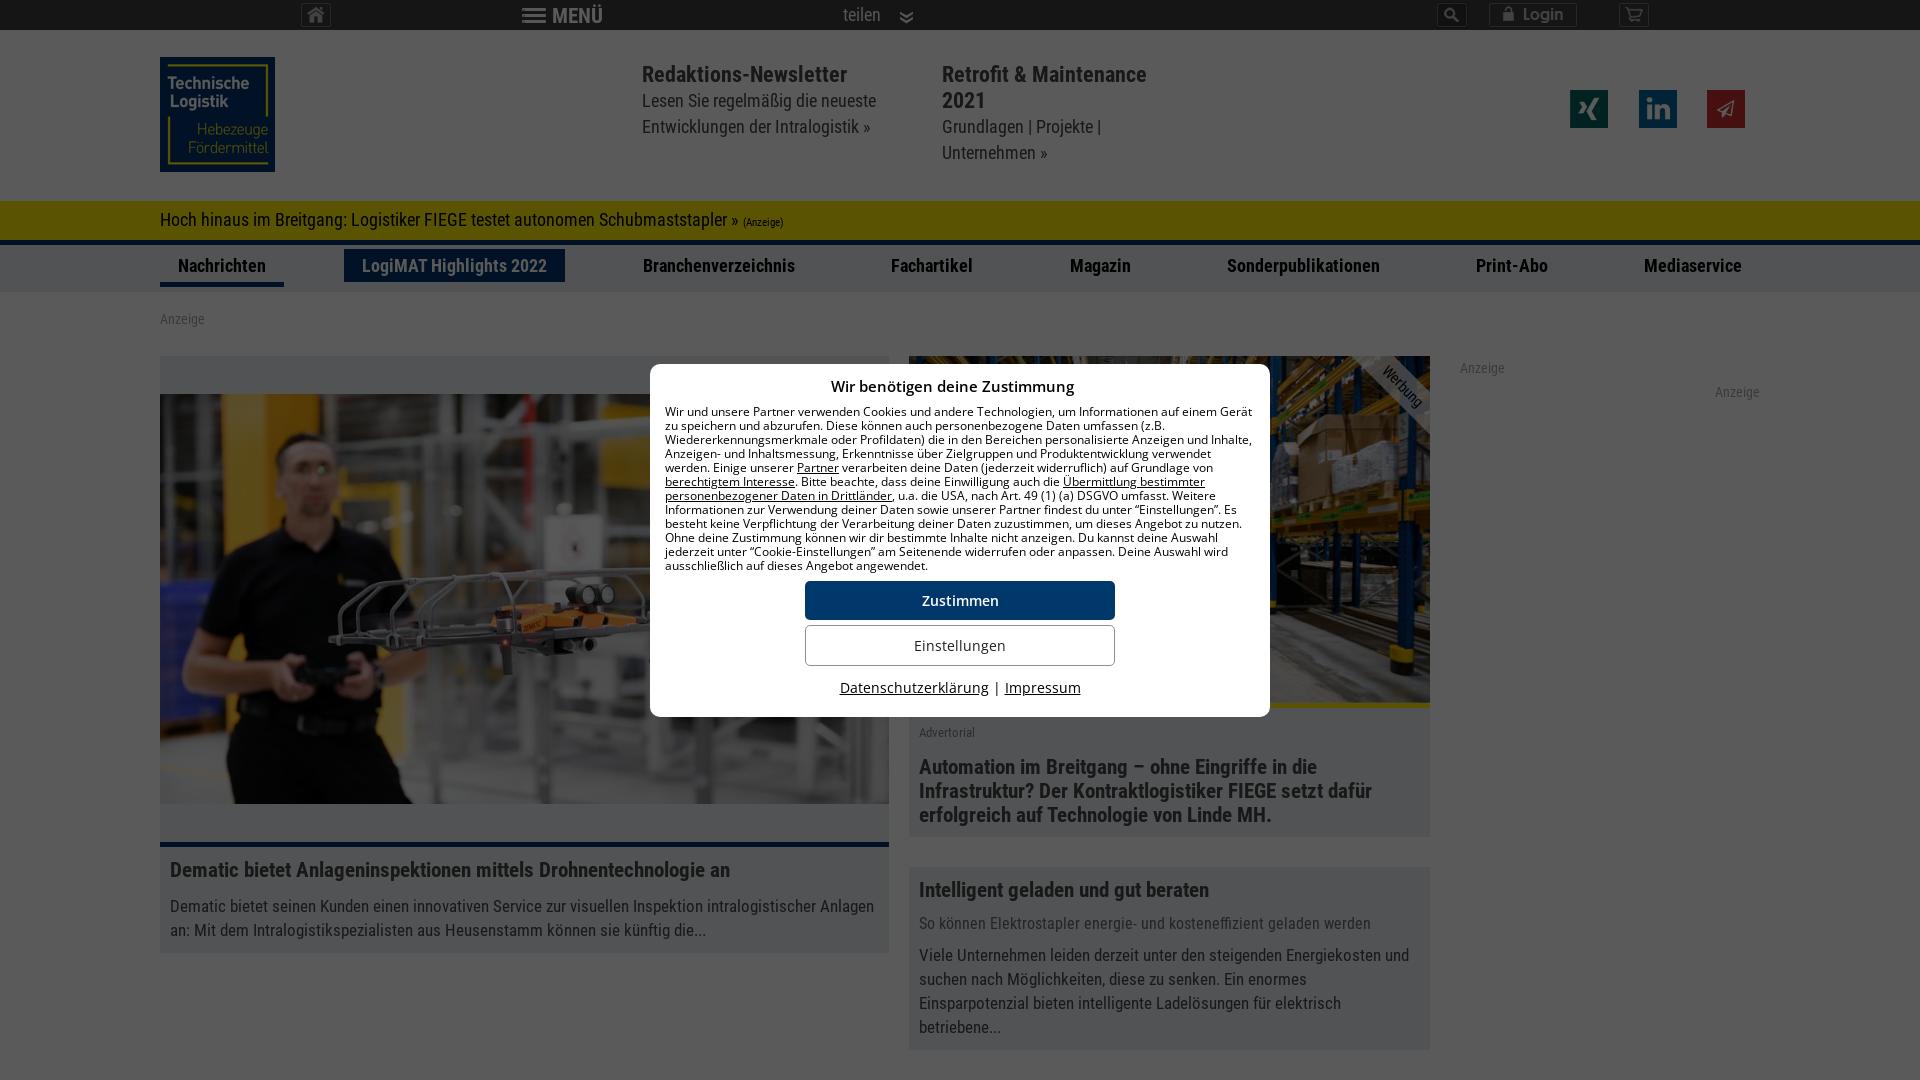Open Automation im Breitgang advertorial headline
The height and width of the screenshot is (1080, 1920).
point(1145,791)
